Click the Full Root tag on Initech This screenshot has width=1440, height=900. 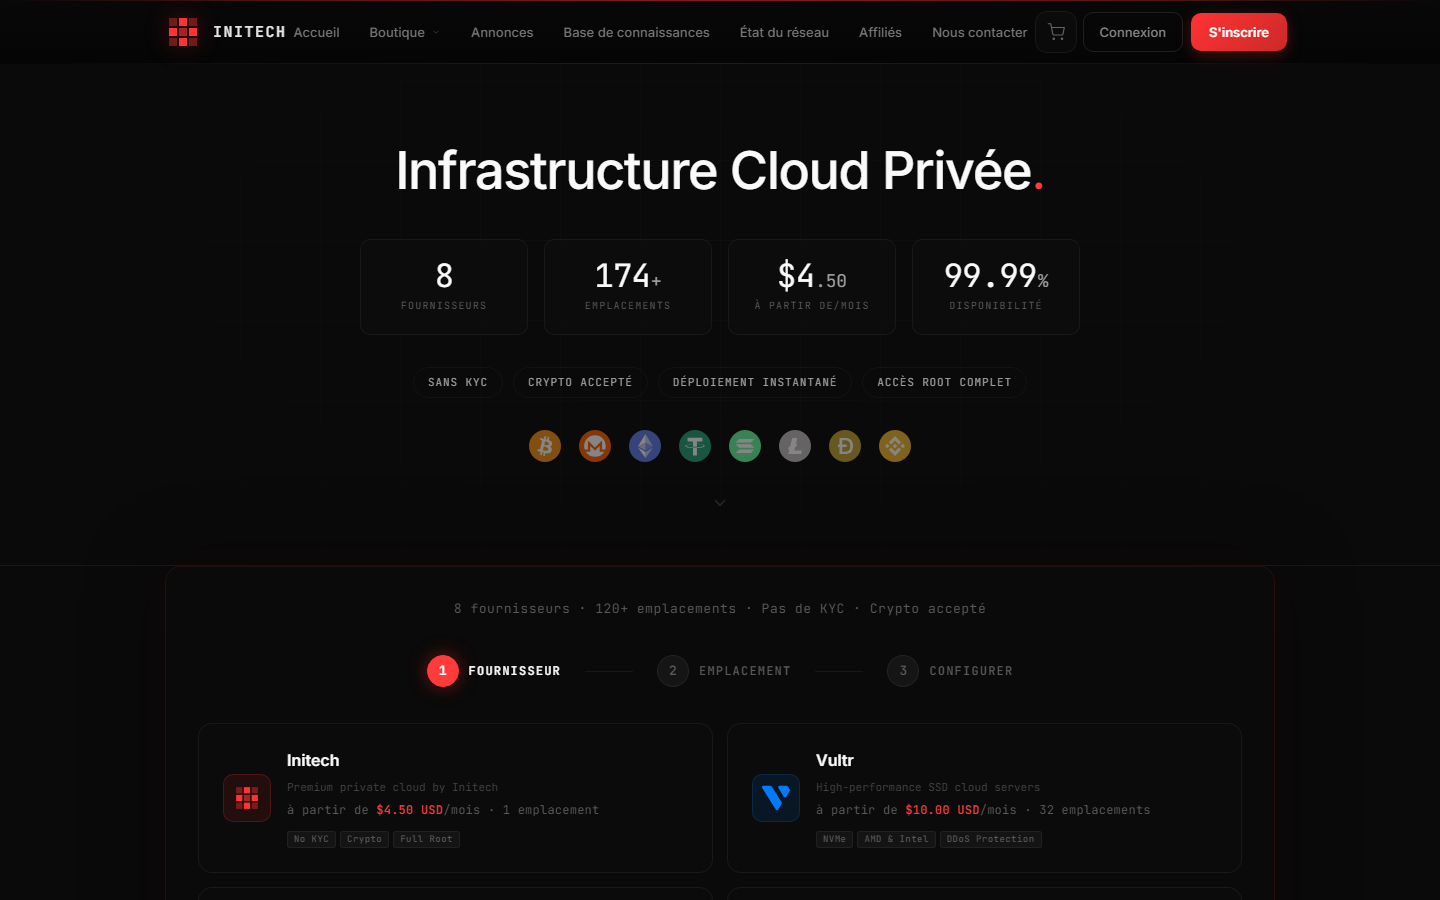pos(426,839)
